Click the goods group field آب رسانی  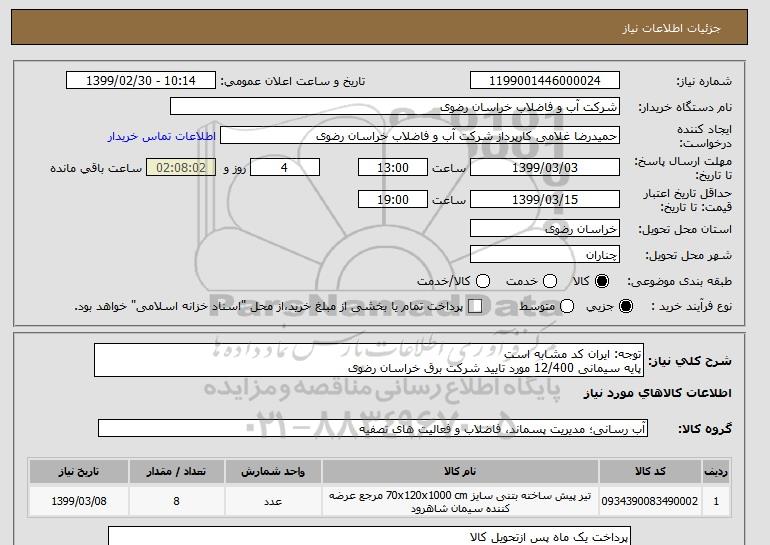(x=373, y=429)
